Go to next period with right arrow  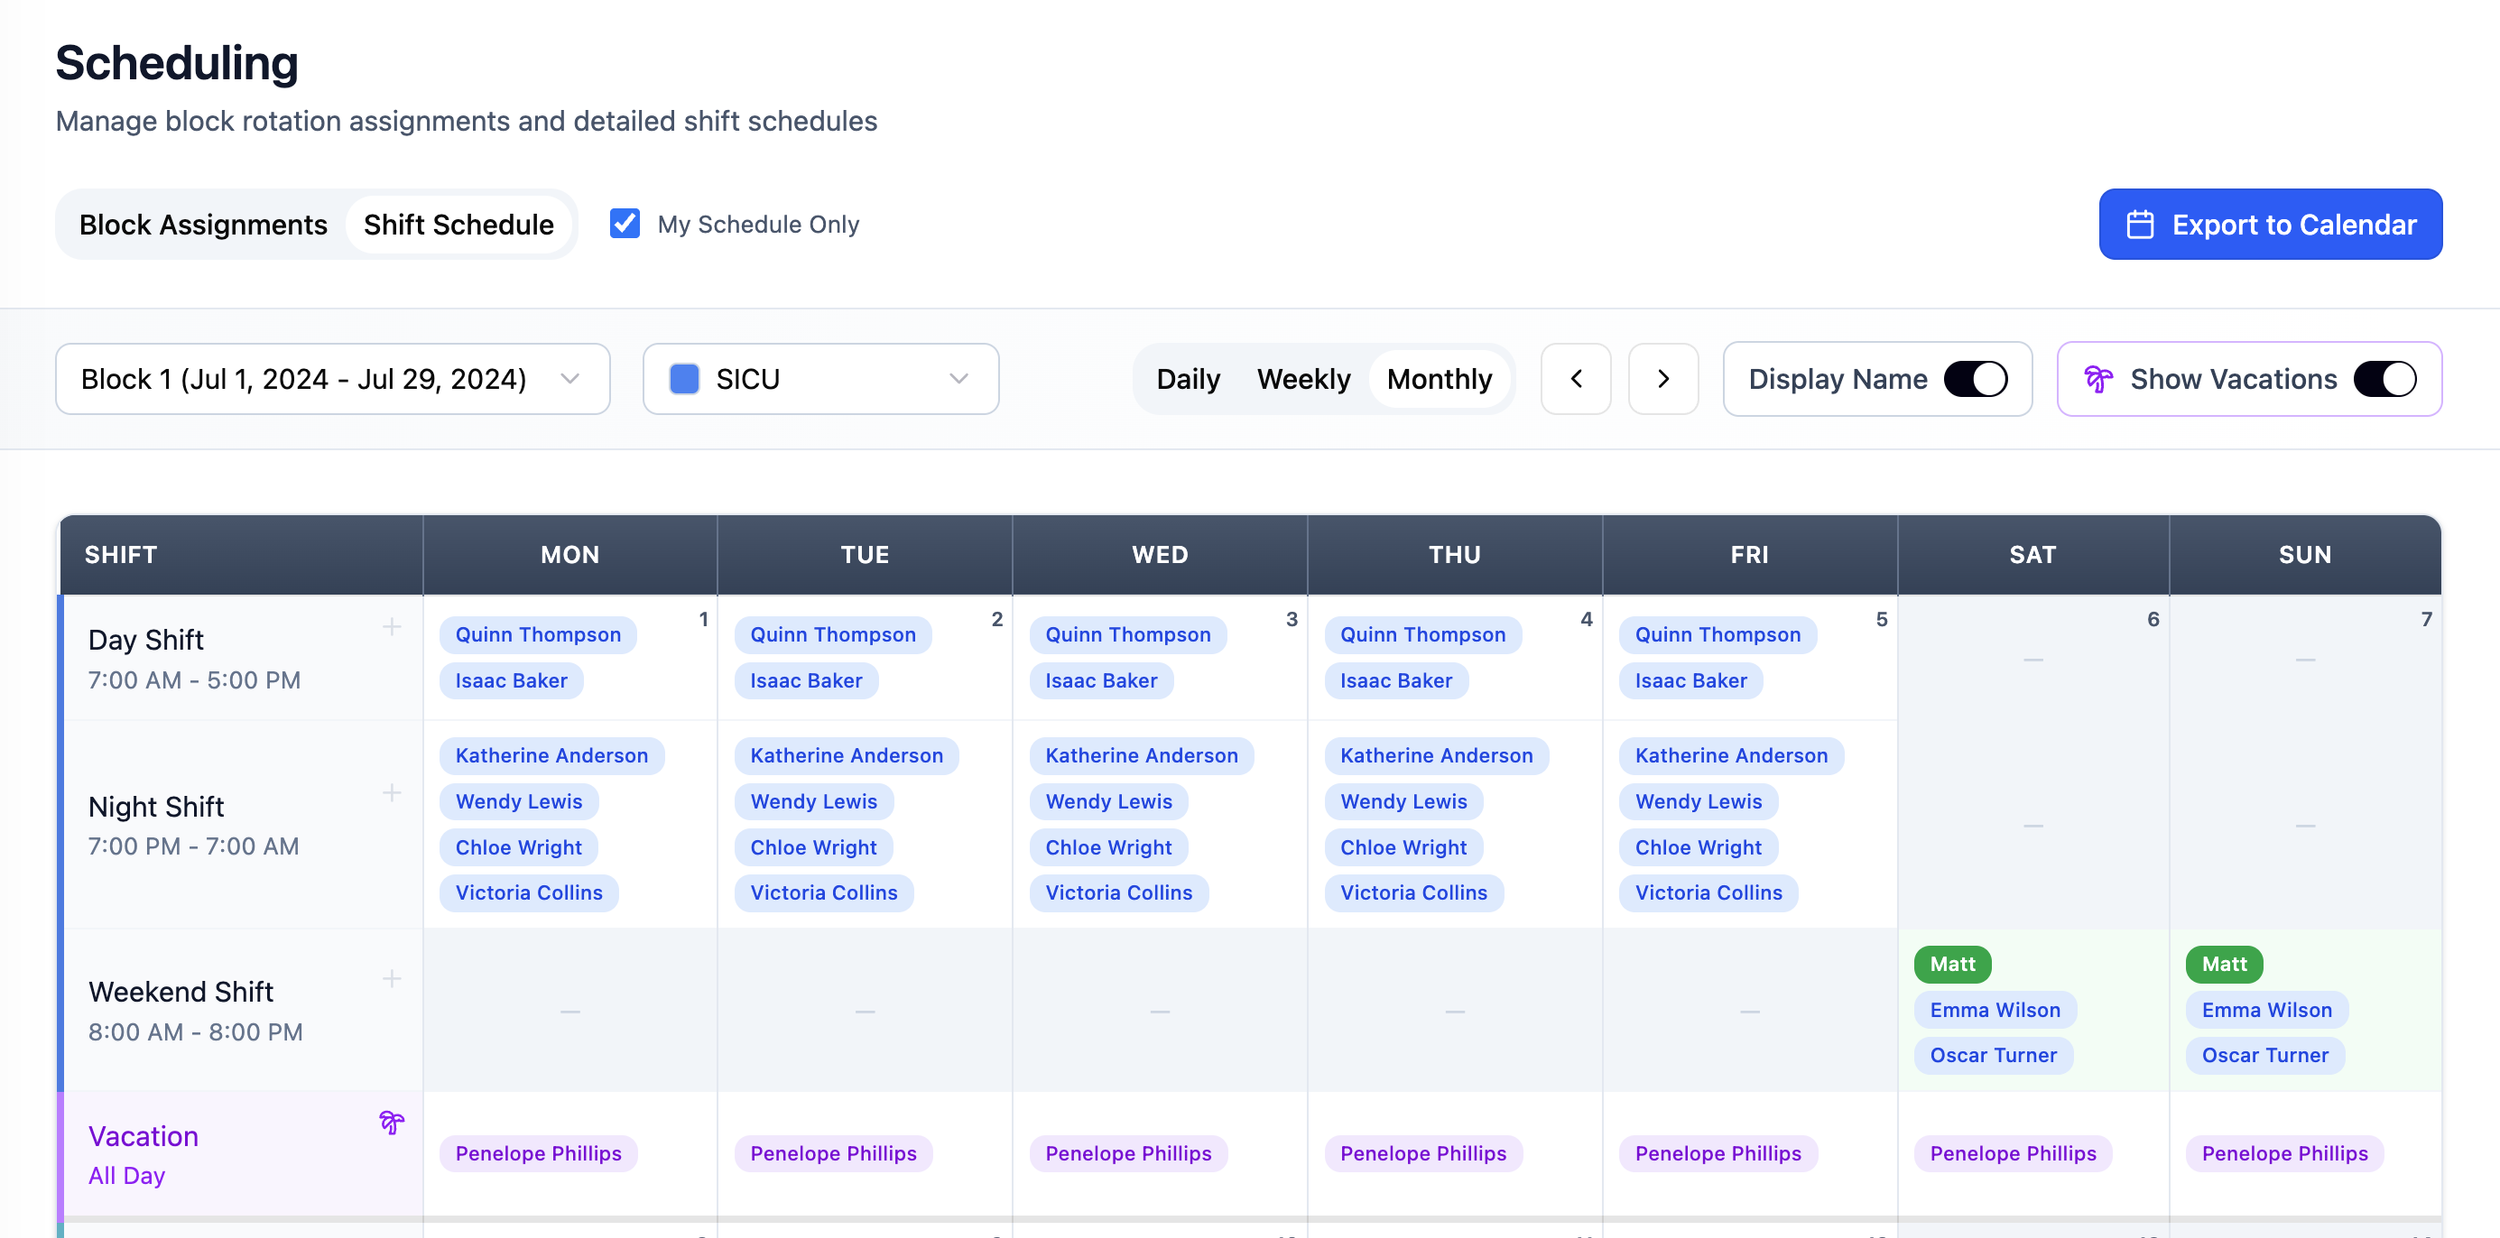pos(1663,379)
